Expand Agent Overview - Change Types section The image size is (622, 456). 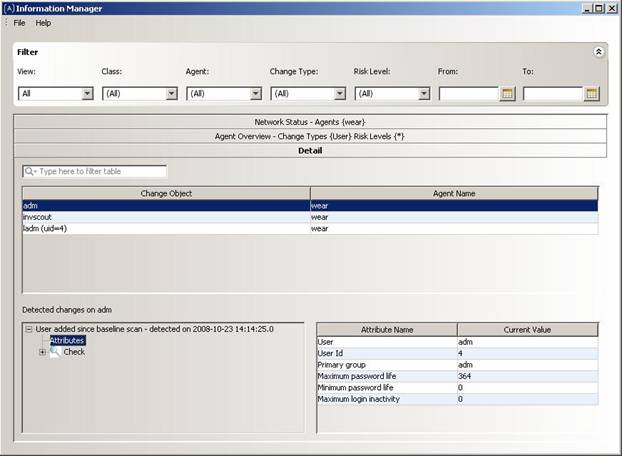point(310,135)
